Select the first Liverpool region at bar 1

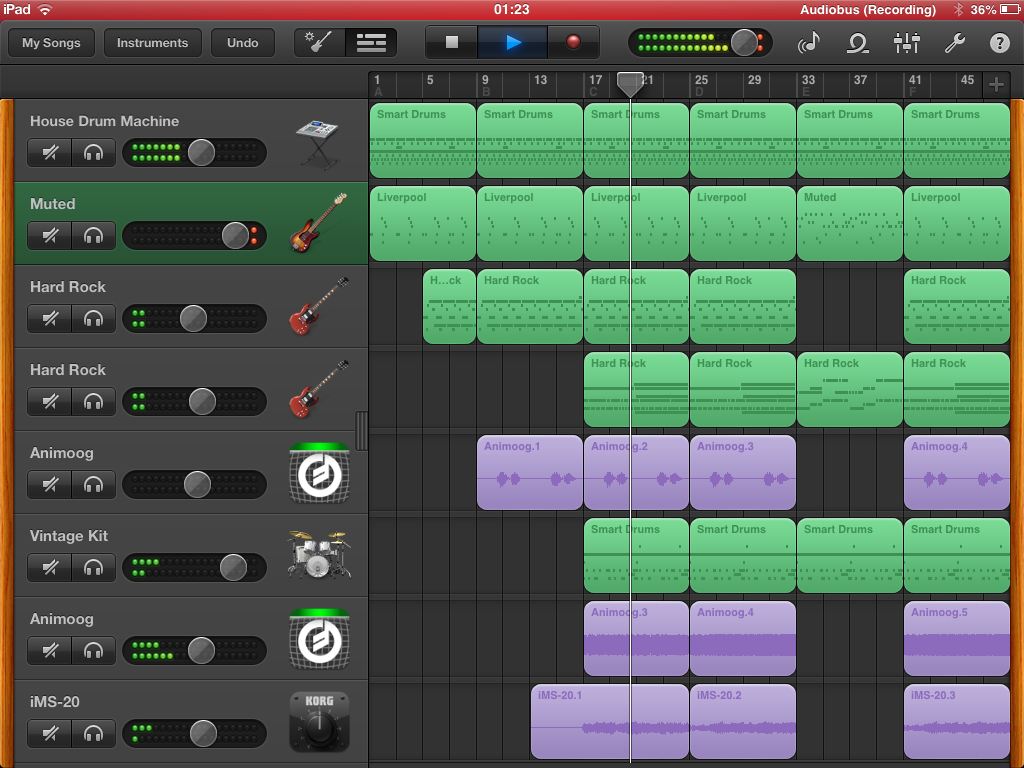pyautogui.click(x=423, y=223)
